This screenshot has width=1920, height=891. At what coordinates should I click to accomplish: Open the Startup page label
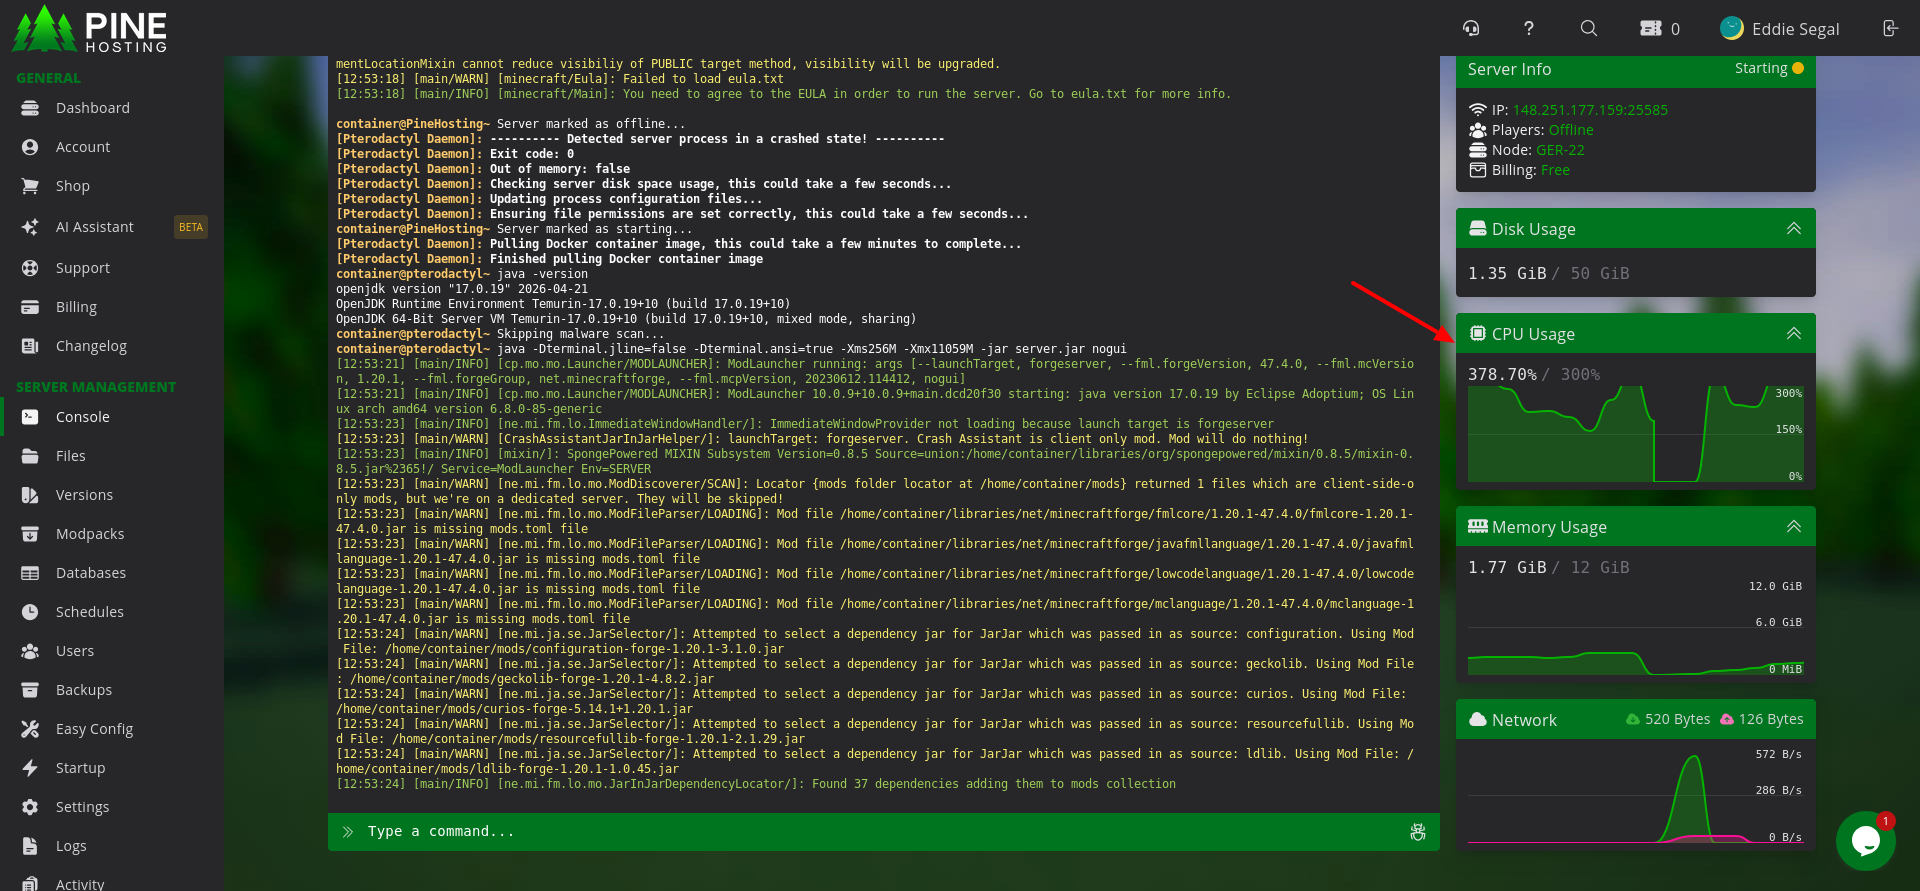pyautogui.click(x=81, y=768)
